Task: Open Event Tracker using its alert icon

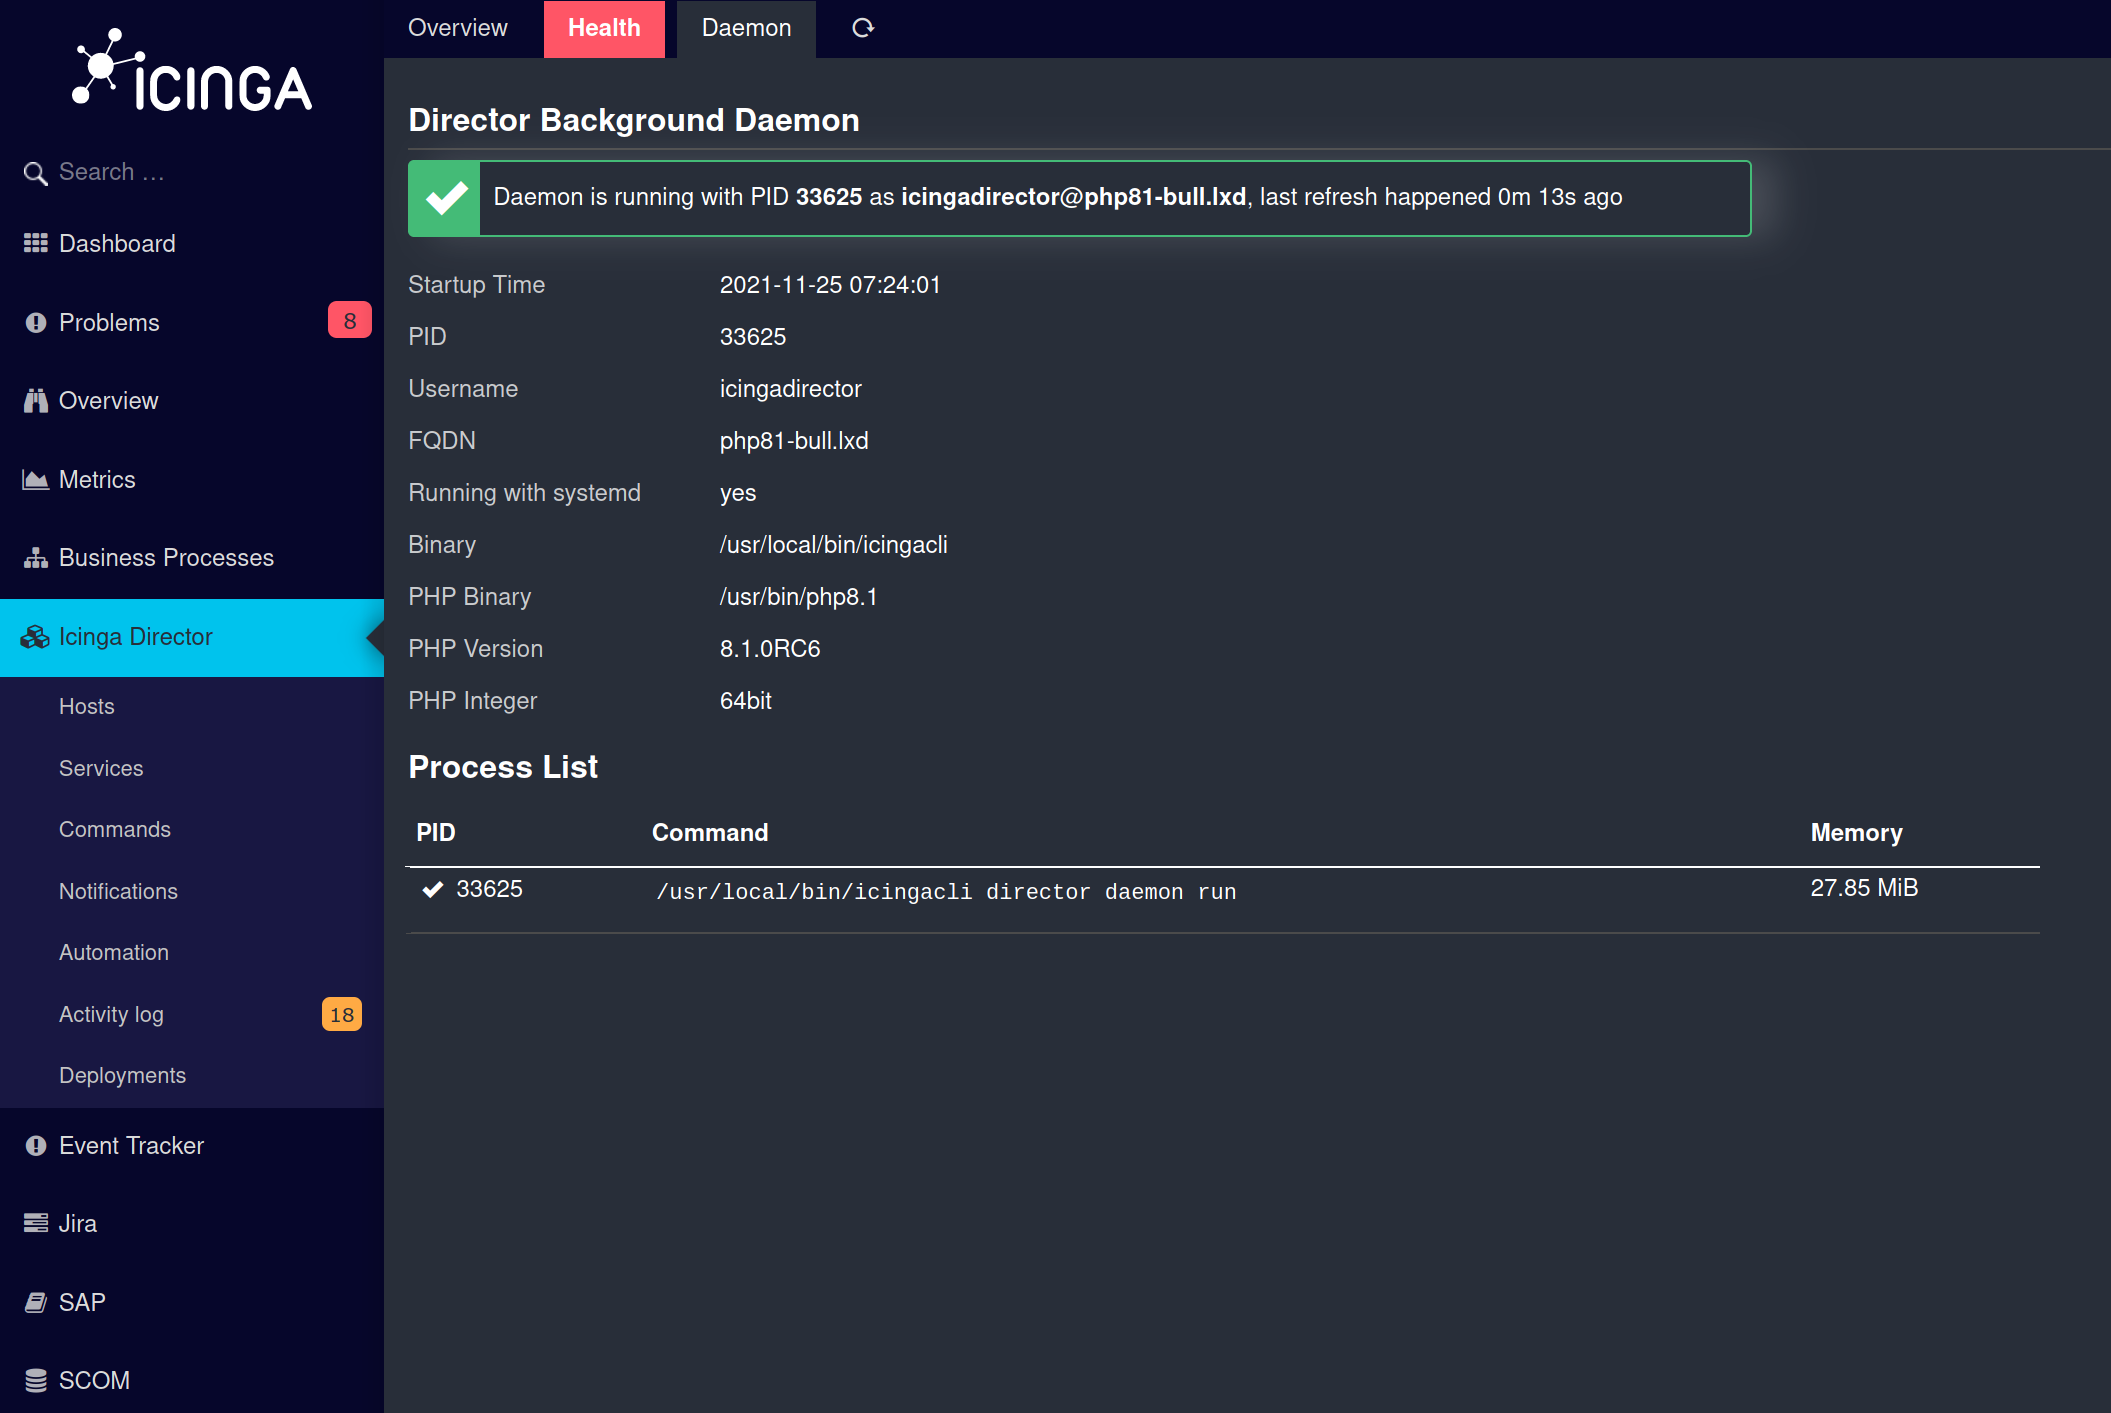Action: [35, 1145]
